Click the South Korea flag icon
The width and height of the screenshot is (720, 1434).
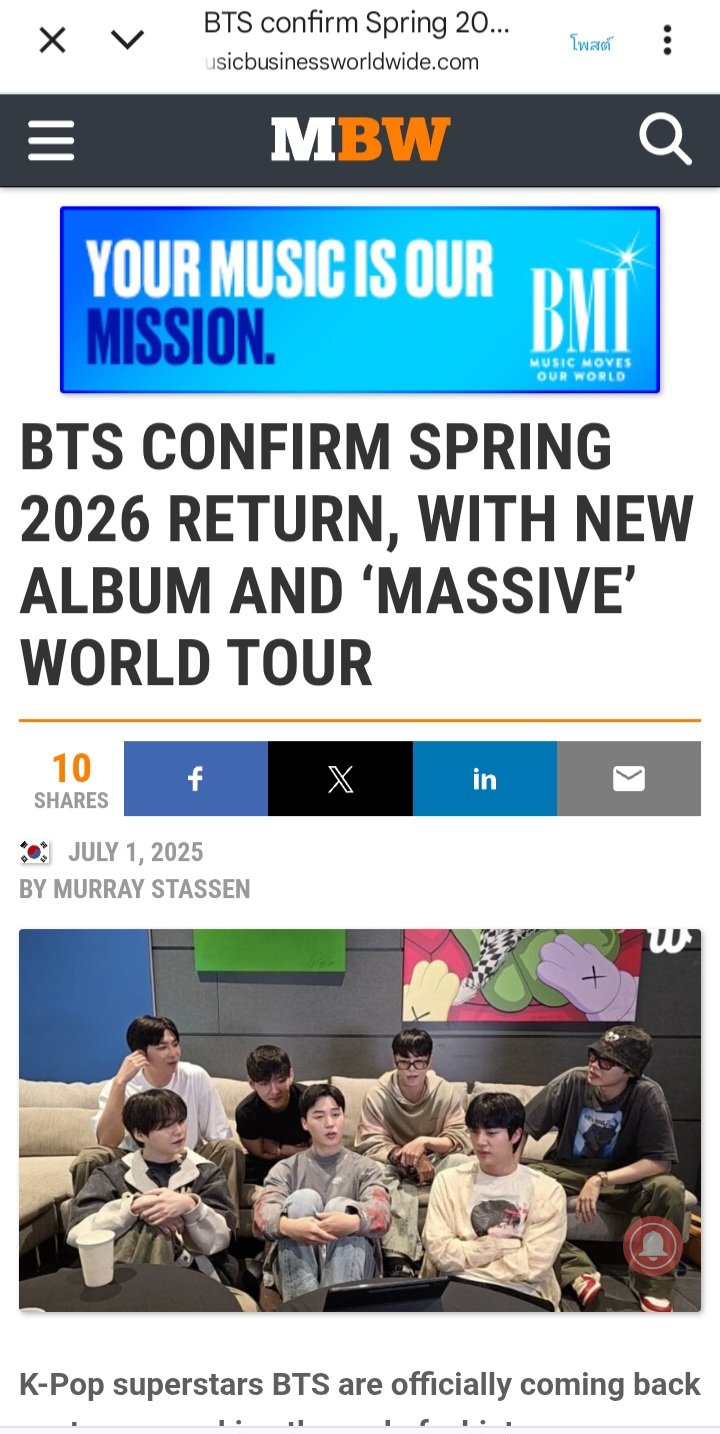coord(35,852)
